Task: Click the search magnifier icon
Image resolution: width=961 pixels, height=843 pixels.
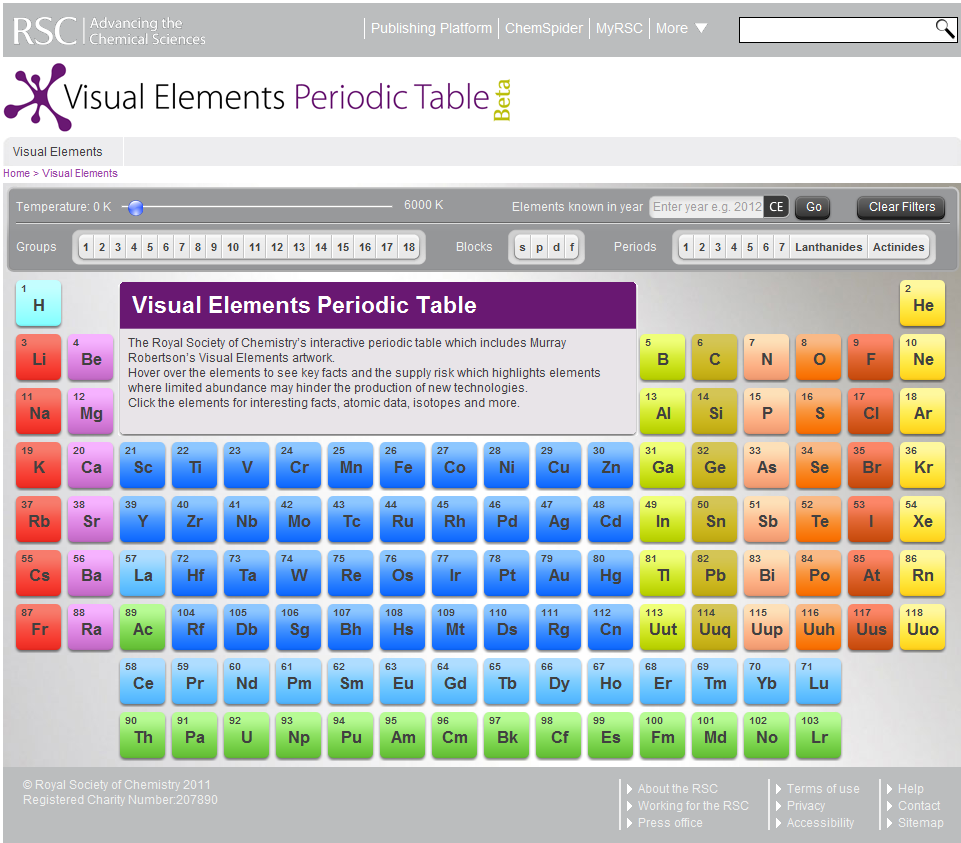Action: click(x=944, y=29)
